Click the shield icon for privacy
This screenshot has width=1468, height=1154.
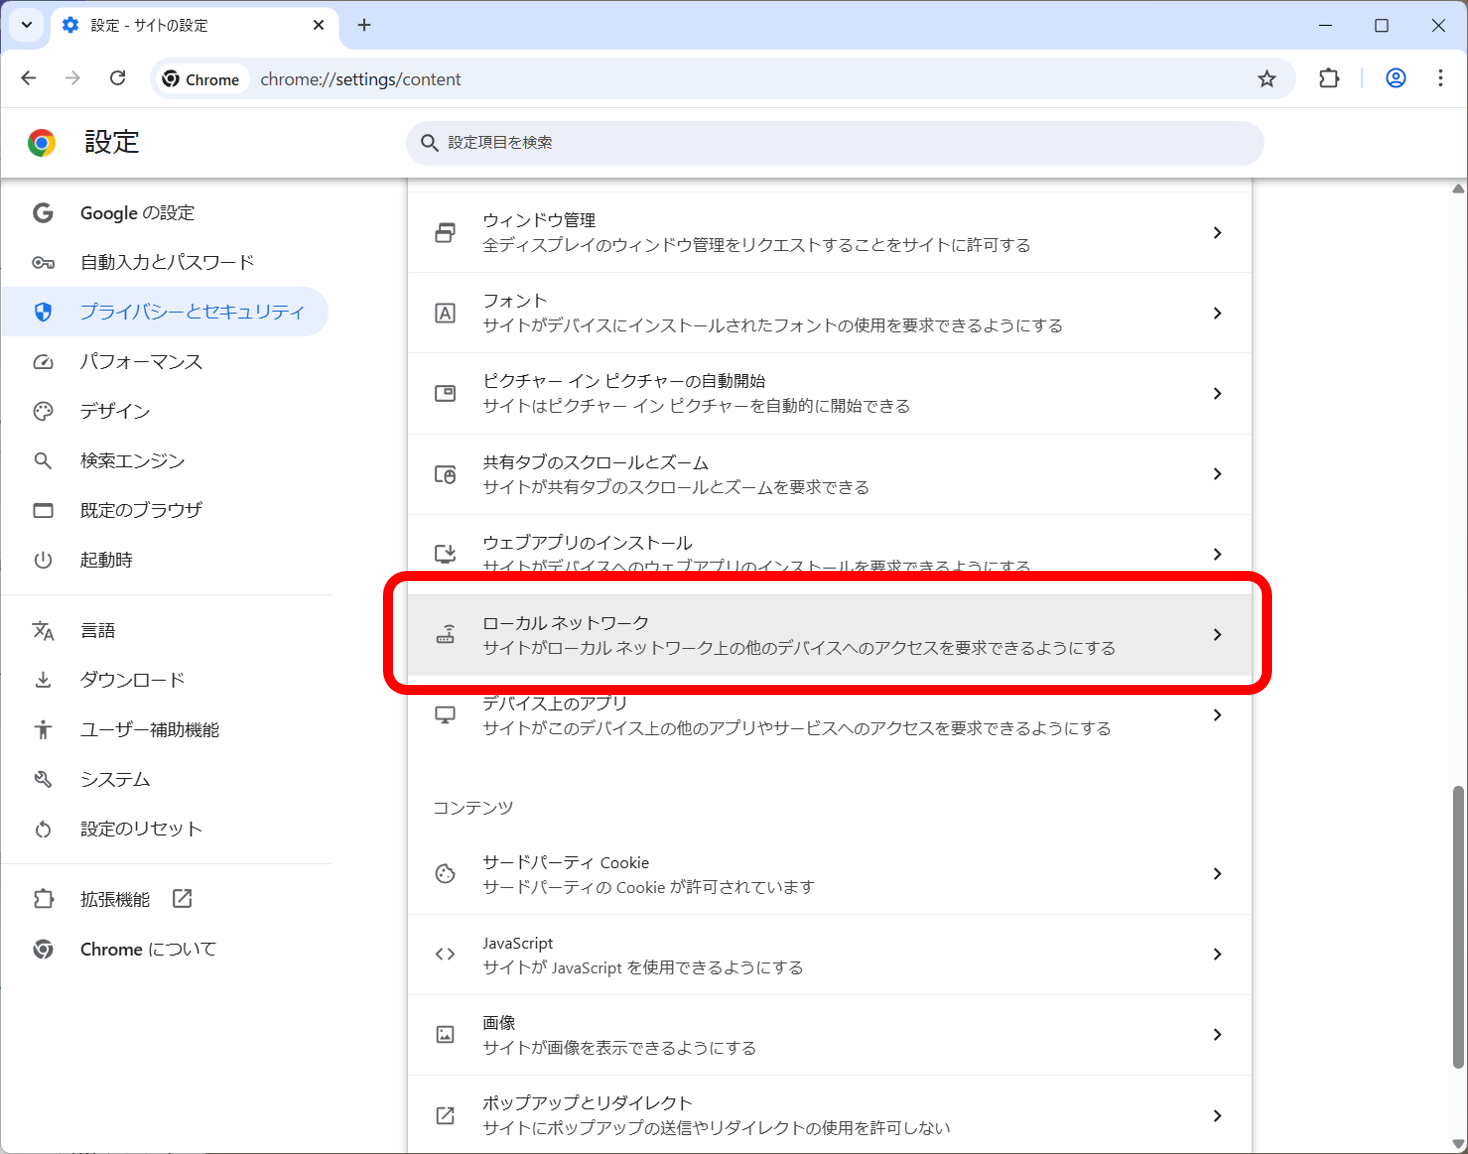coord(43,312)
